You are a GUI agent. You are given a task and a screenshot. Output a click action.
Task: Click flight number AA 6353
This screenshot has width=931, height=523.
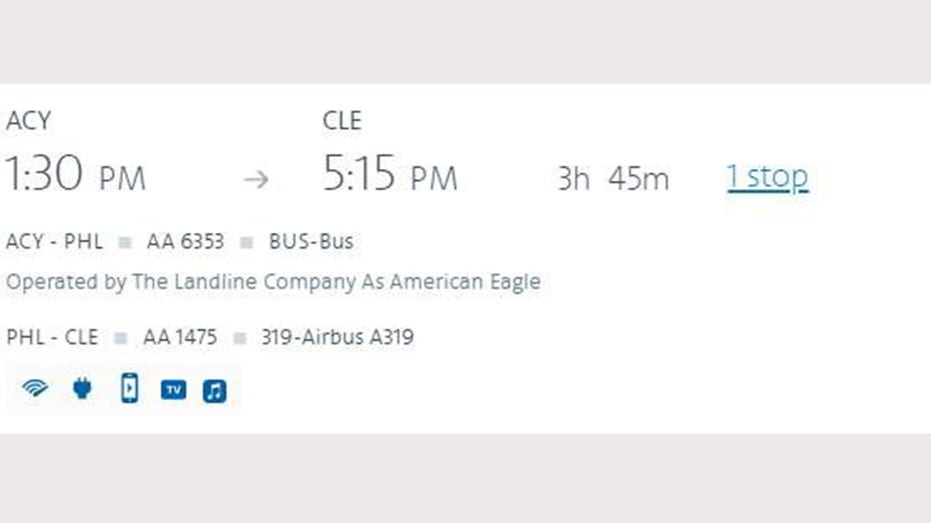tap(185, 242)
